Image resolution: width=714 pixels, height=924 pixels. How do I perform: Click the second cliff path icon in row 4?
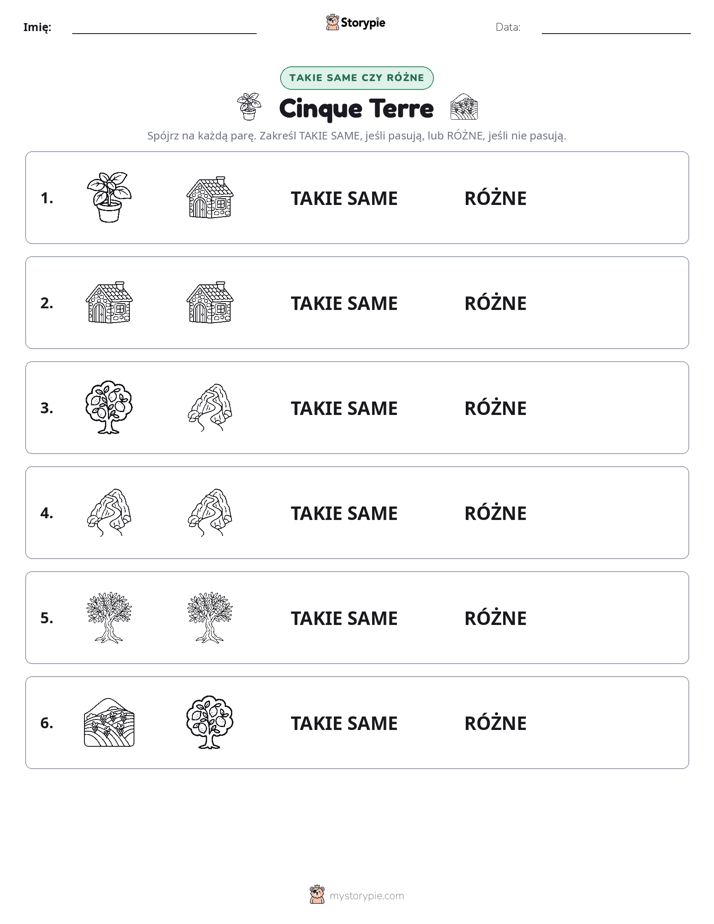(x=210, y=512)
